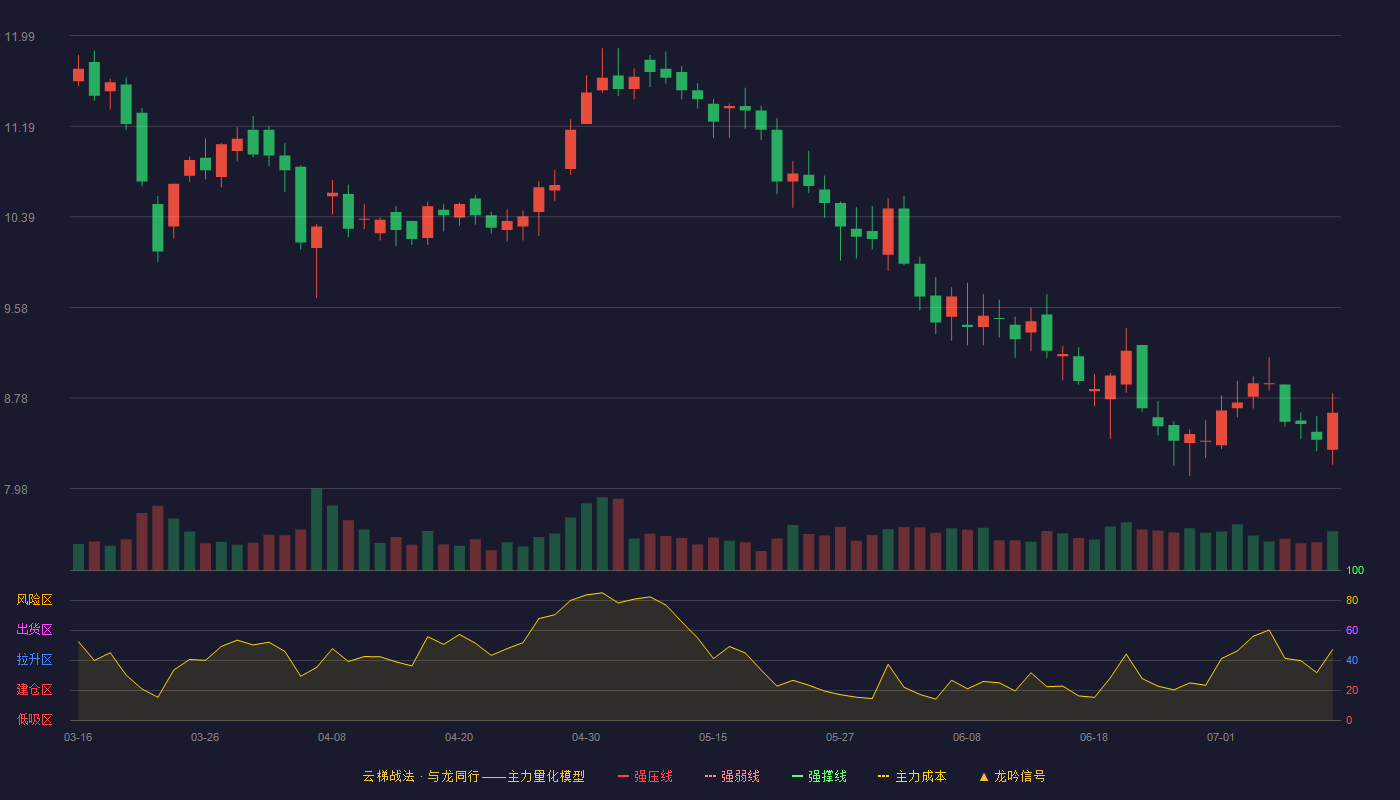
Task: Hide the 强弱线 series via its label
Action: (x=740, y=776)
